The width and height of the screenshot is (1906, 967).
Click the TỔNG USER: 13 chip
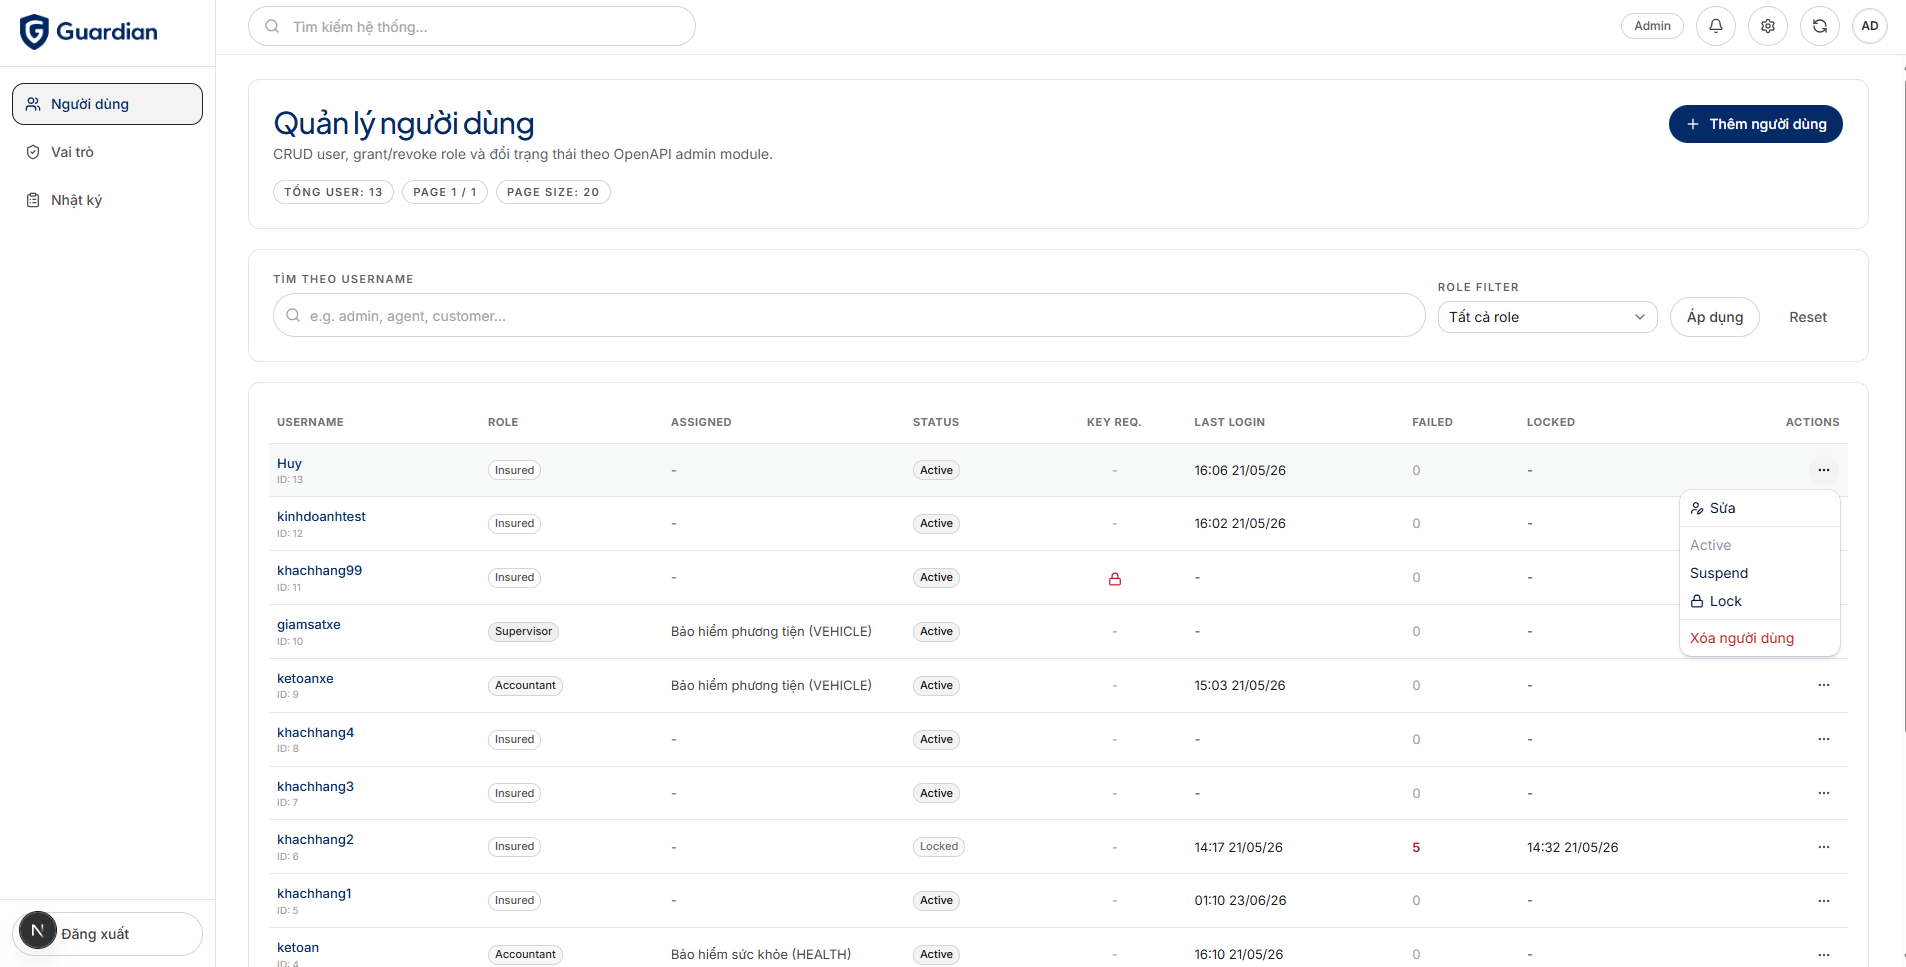(x=333, y=192)
